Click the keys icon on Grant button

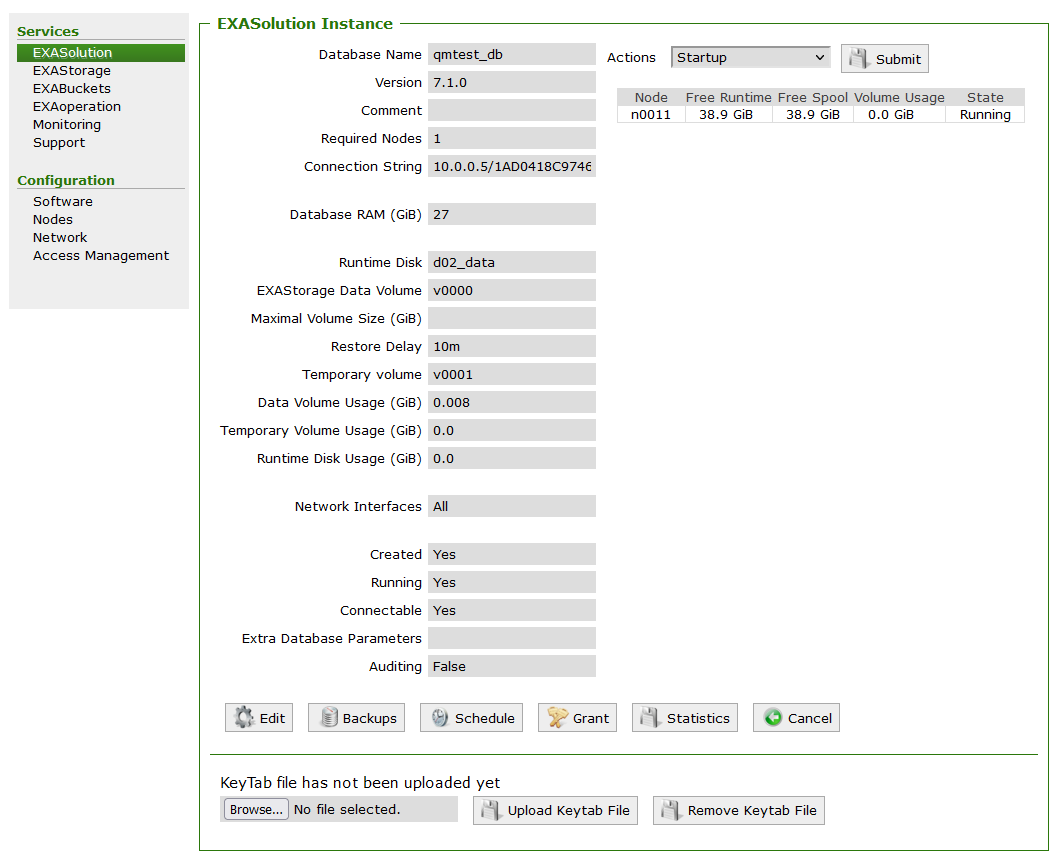[558, 718]
